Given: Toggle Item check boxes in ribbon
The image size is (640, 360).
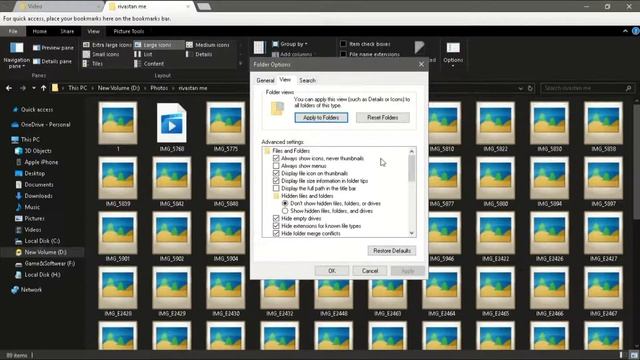Looking at the screenshot, I should coord(343,44).
